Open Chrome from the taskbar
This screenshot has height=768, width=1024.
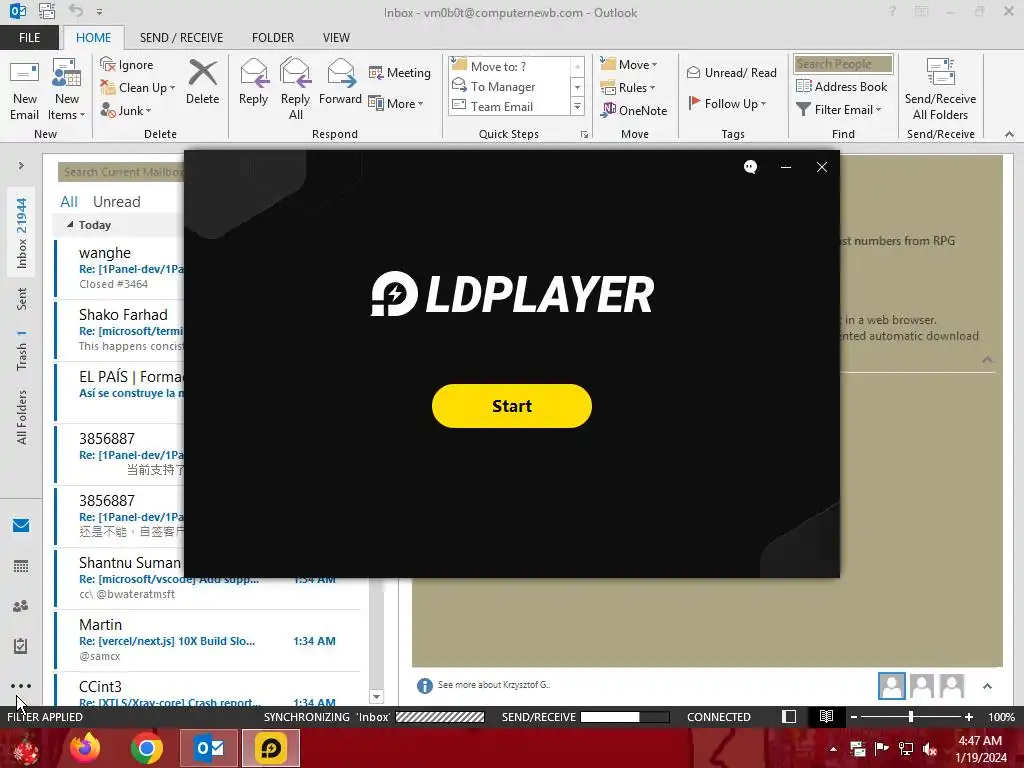pos(147,748)
